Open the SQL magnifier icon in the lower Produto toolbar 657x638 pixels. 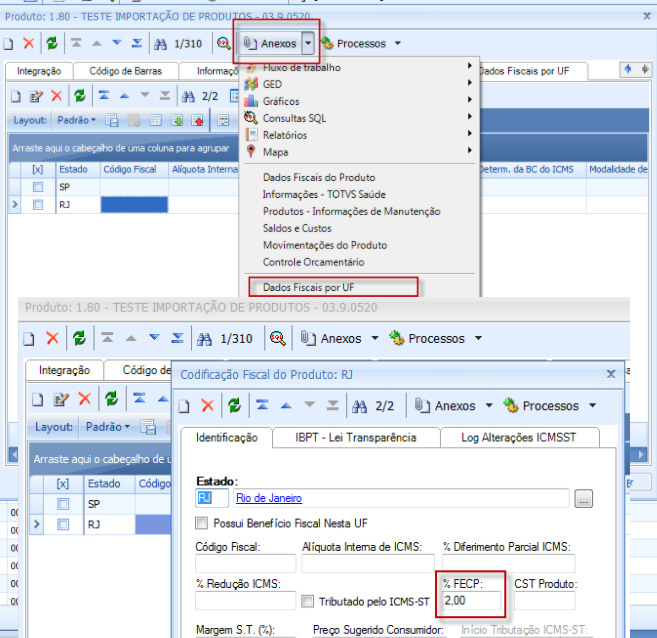[277, 338]
